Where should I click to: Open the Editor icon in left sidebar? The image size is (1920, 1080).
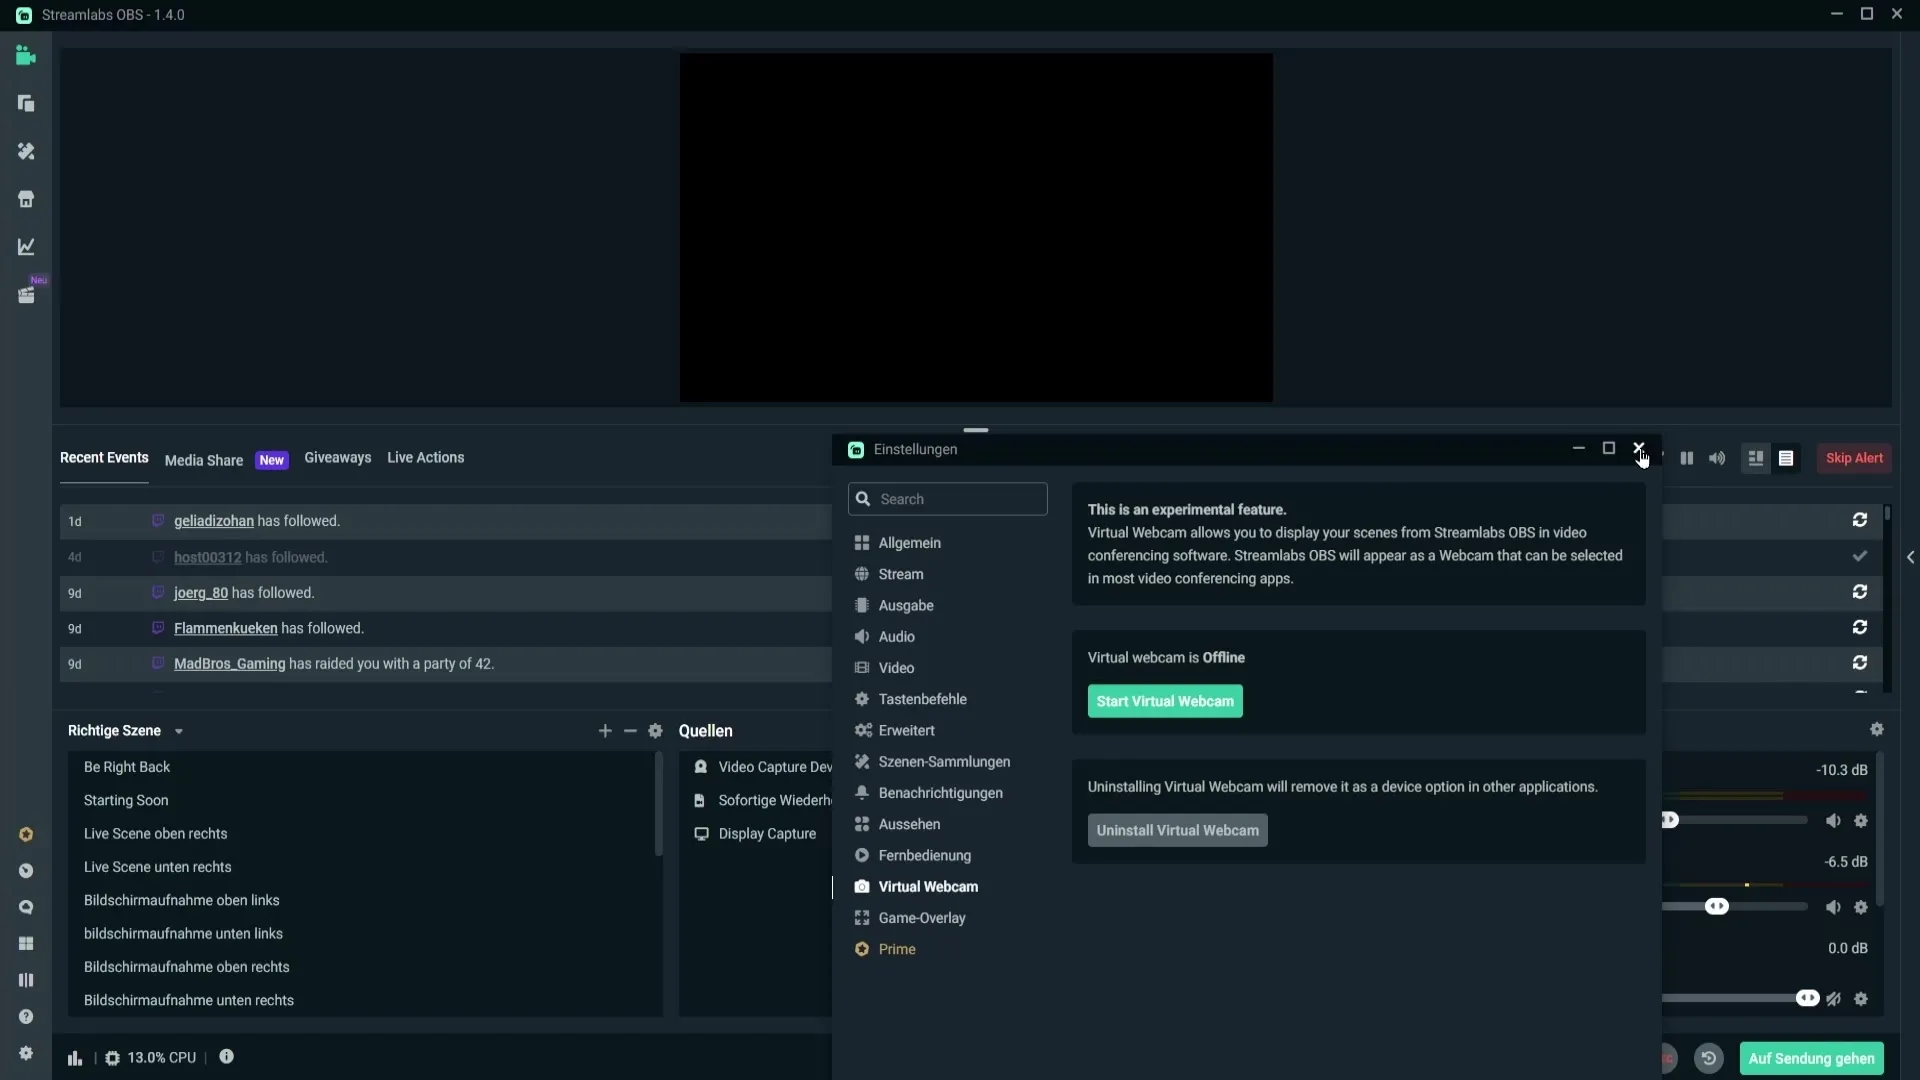[26, 56]
